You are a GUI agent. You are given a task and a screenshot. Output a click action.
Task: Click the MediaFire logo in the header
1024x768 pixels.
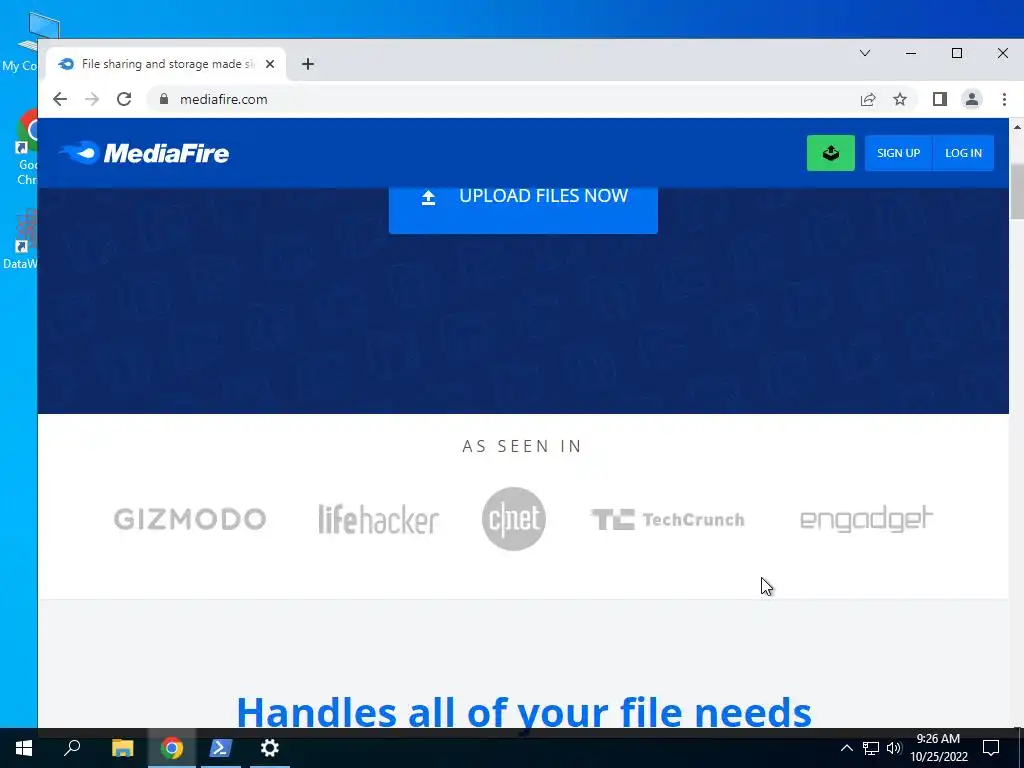[x=144, y=153]
